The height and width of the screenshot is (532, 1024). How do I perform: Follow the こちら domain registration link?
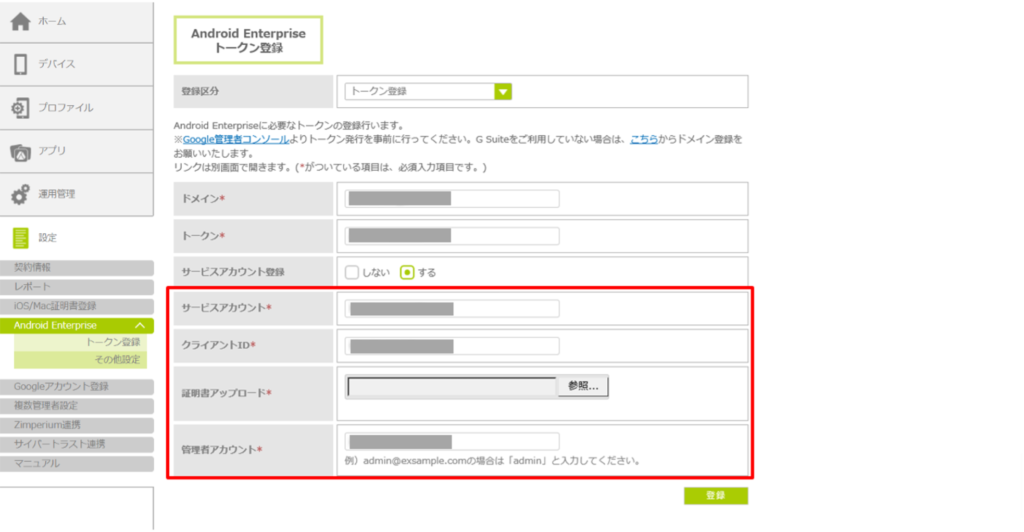tap(643, 140)
